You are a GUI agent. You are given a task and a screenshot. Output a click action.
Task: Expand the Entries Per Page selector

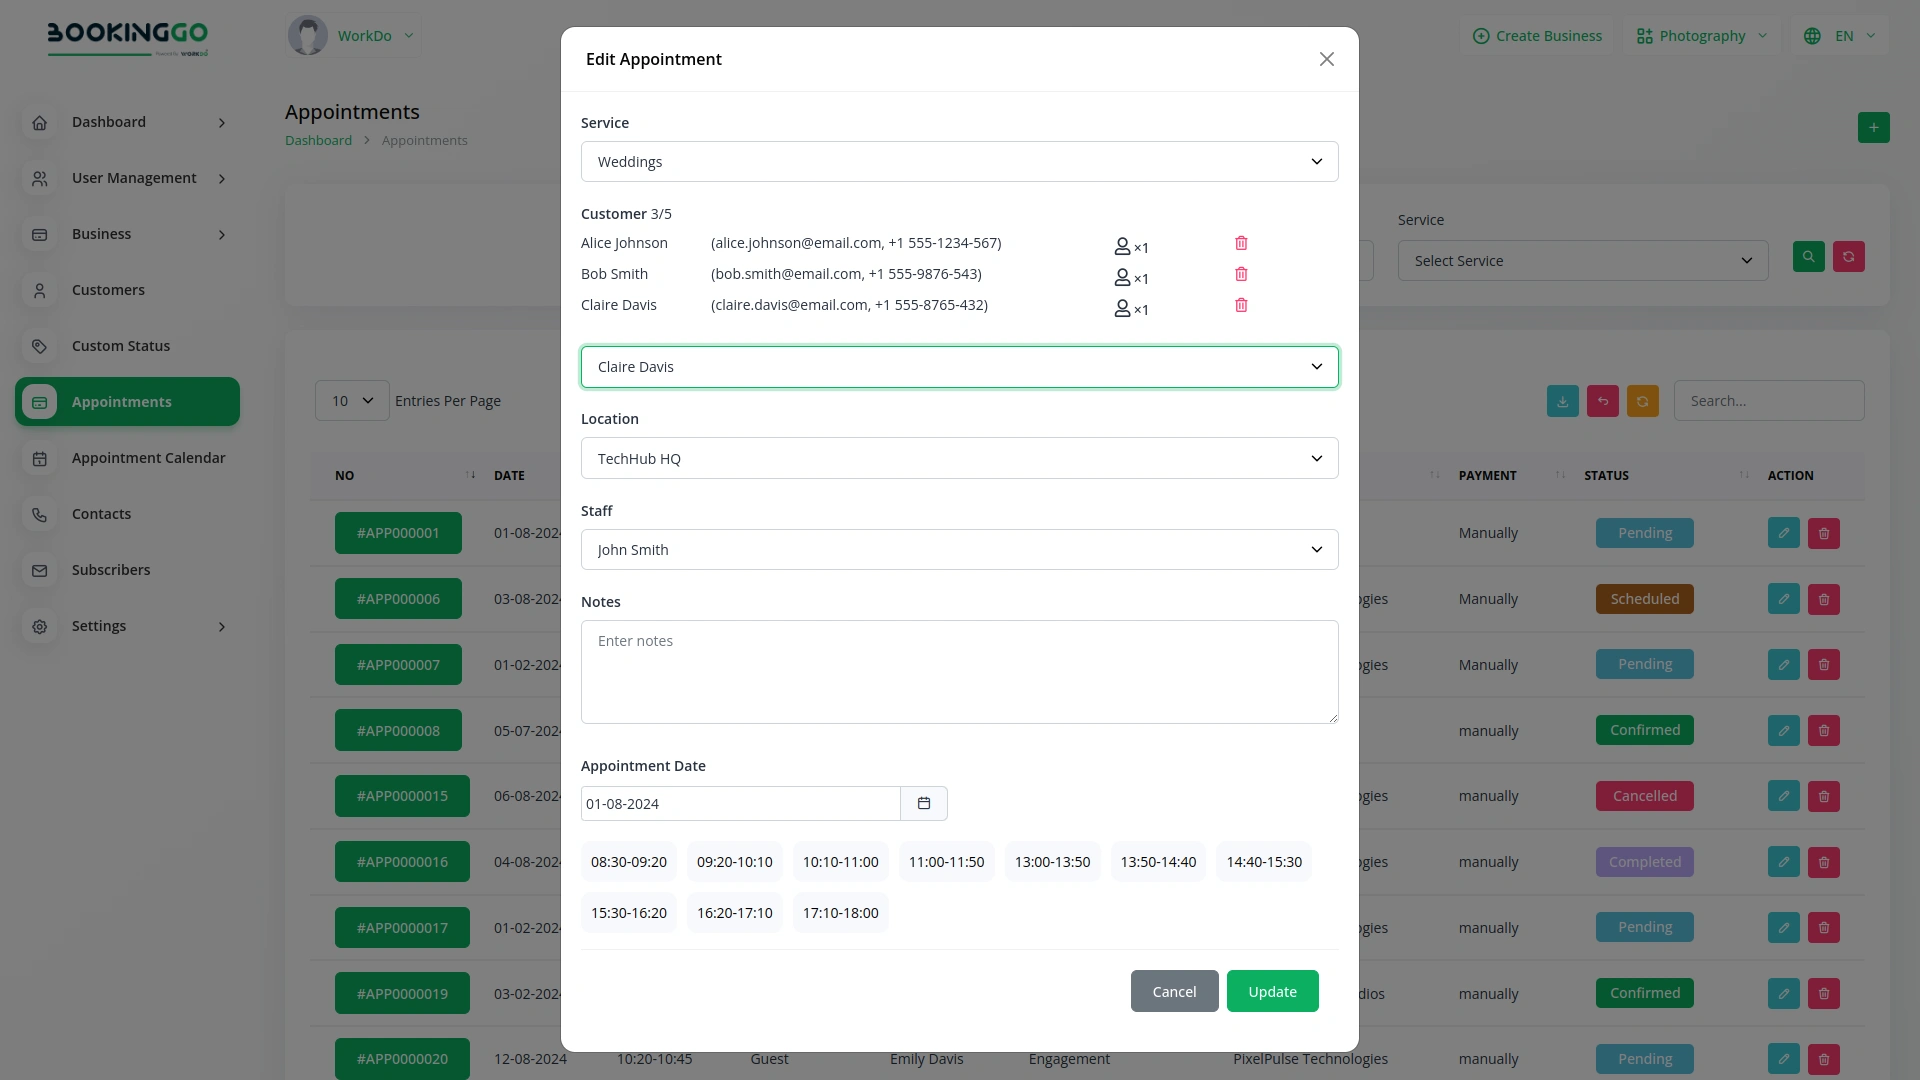pos(350,400)
